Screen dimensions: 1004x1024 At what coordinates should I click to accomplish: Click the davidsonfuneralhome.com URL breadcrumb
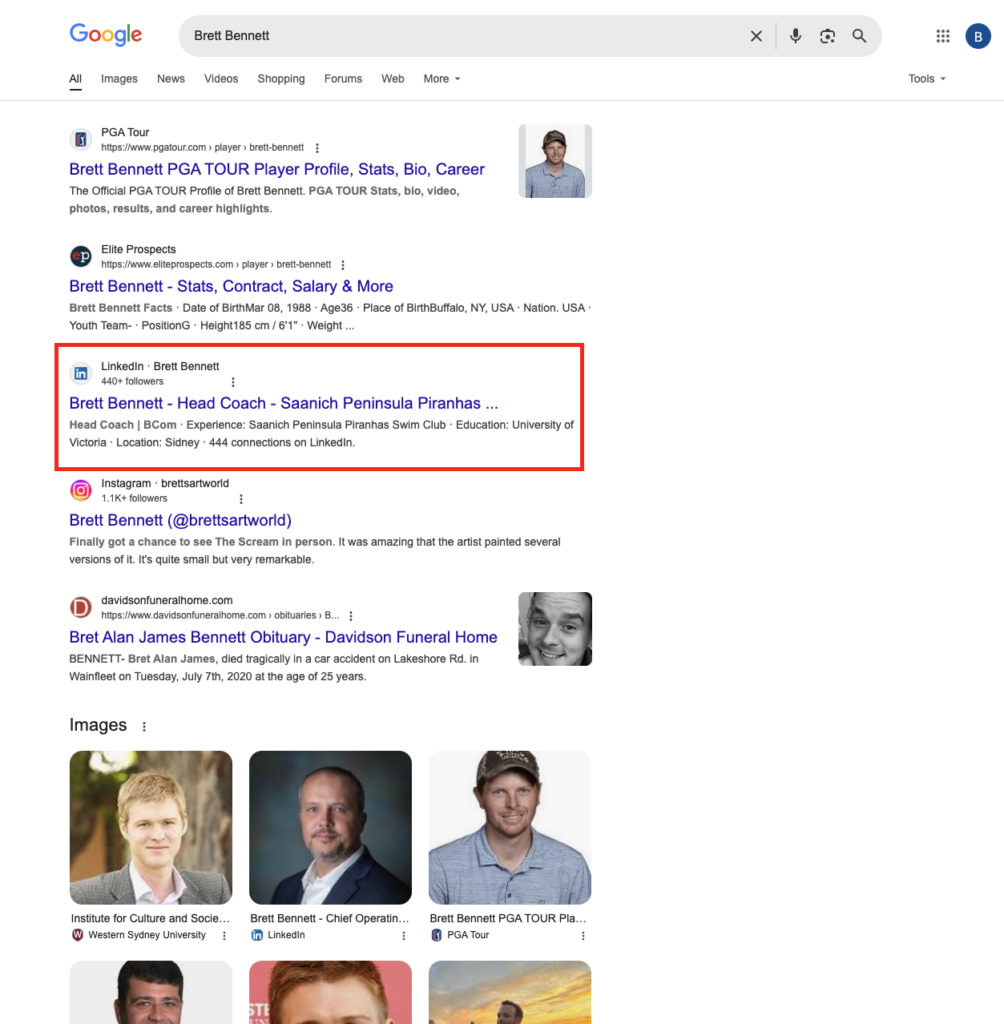coord(220,615)
